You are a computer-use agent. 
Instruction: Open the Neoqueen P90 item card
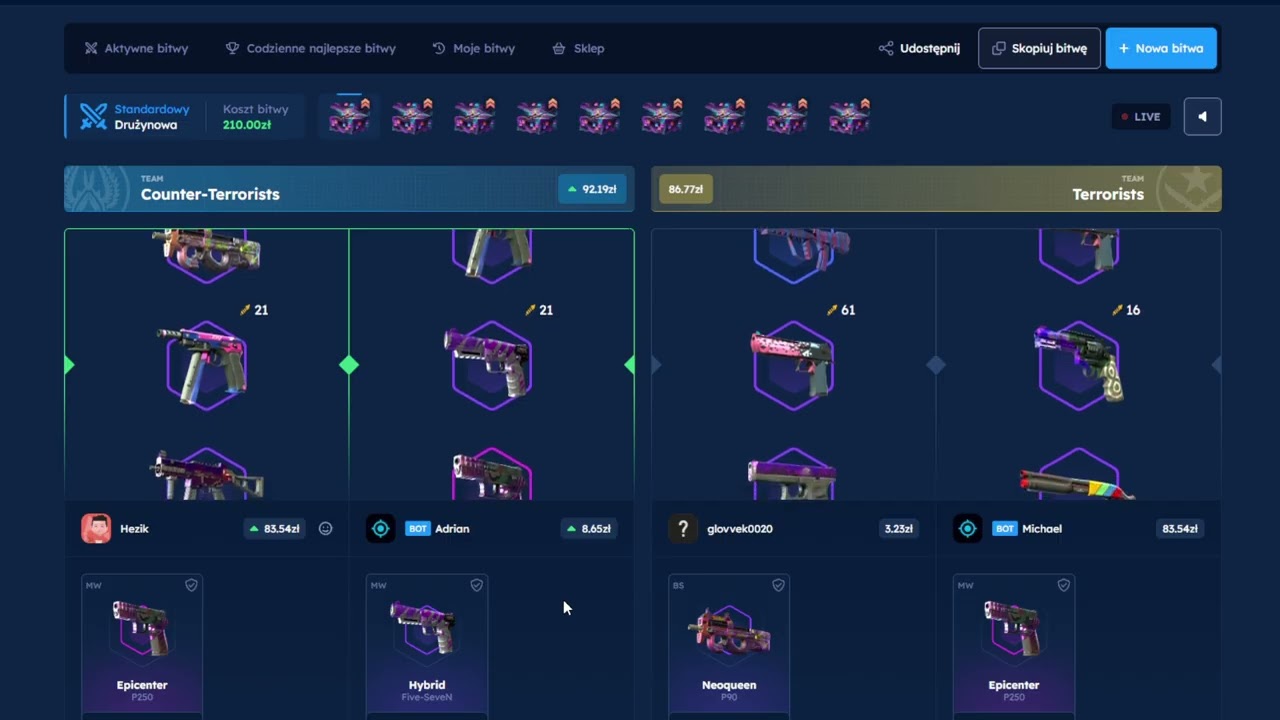[729, 645]
